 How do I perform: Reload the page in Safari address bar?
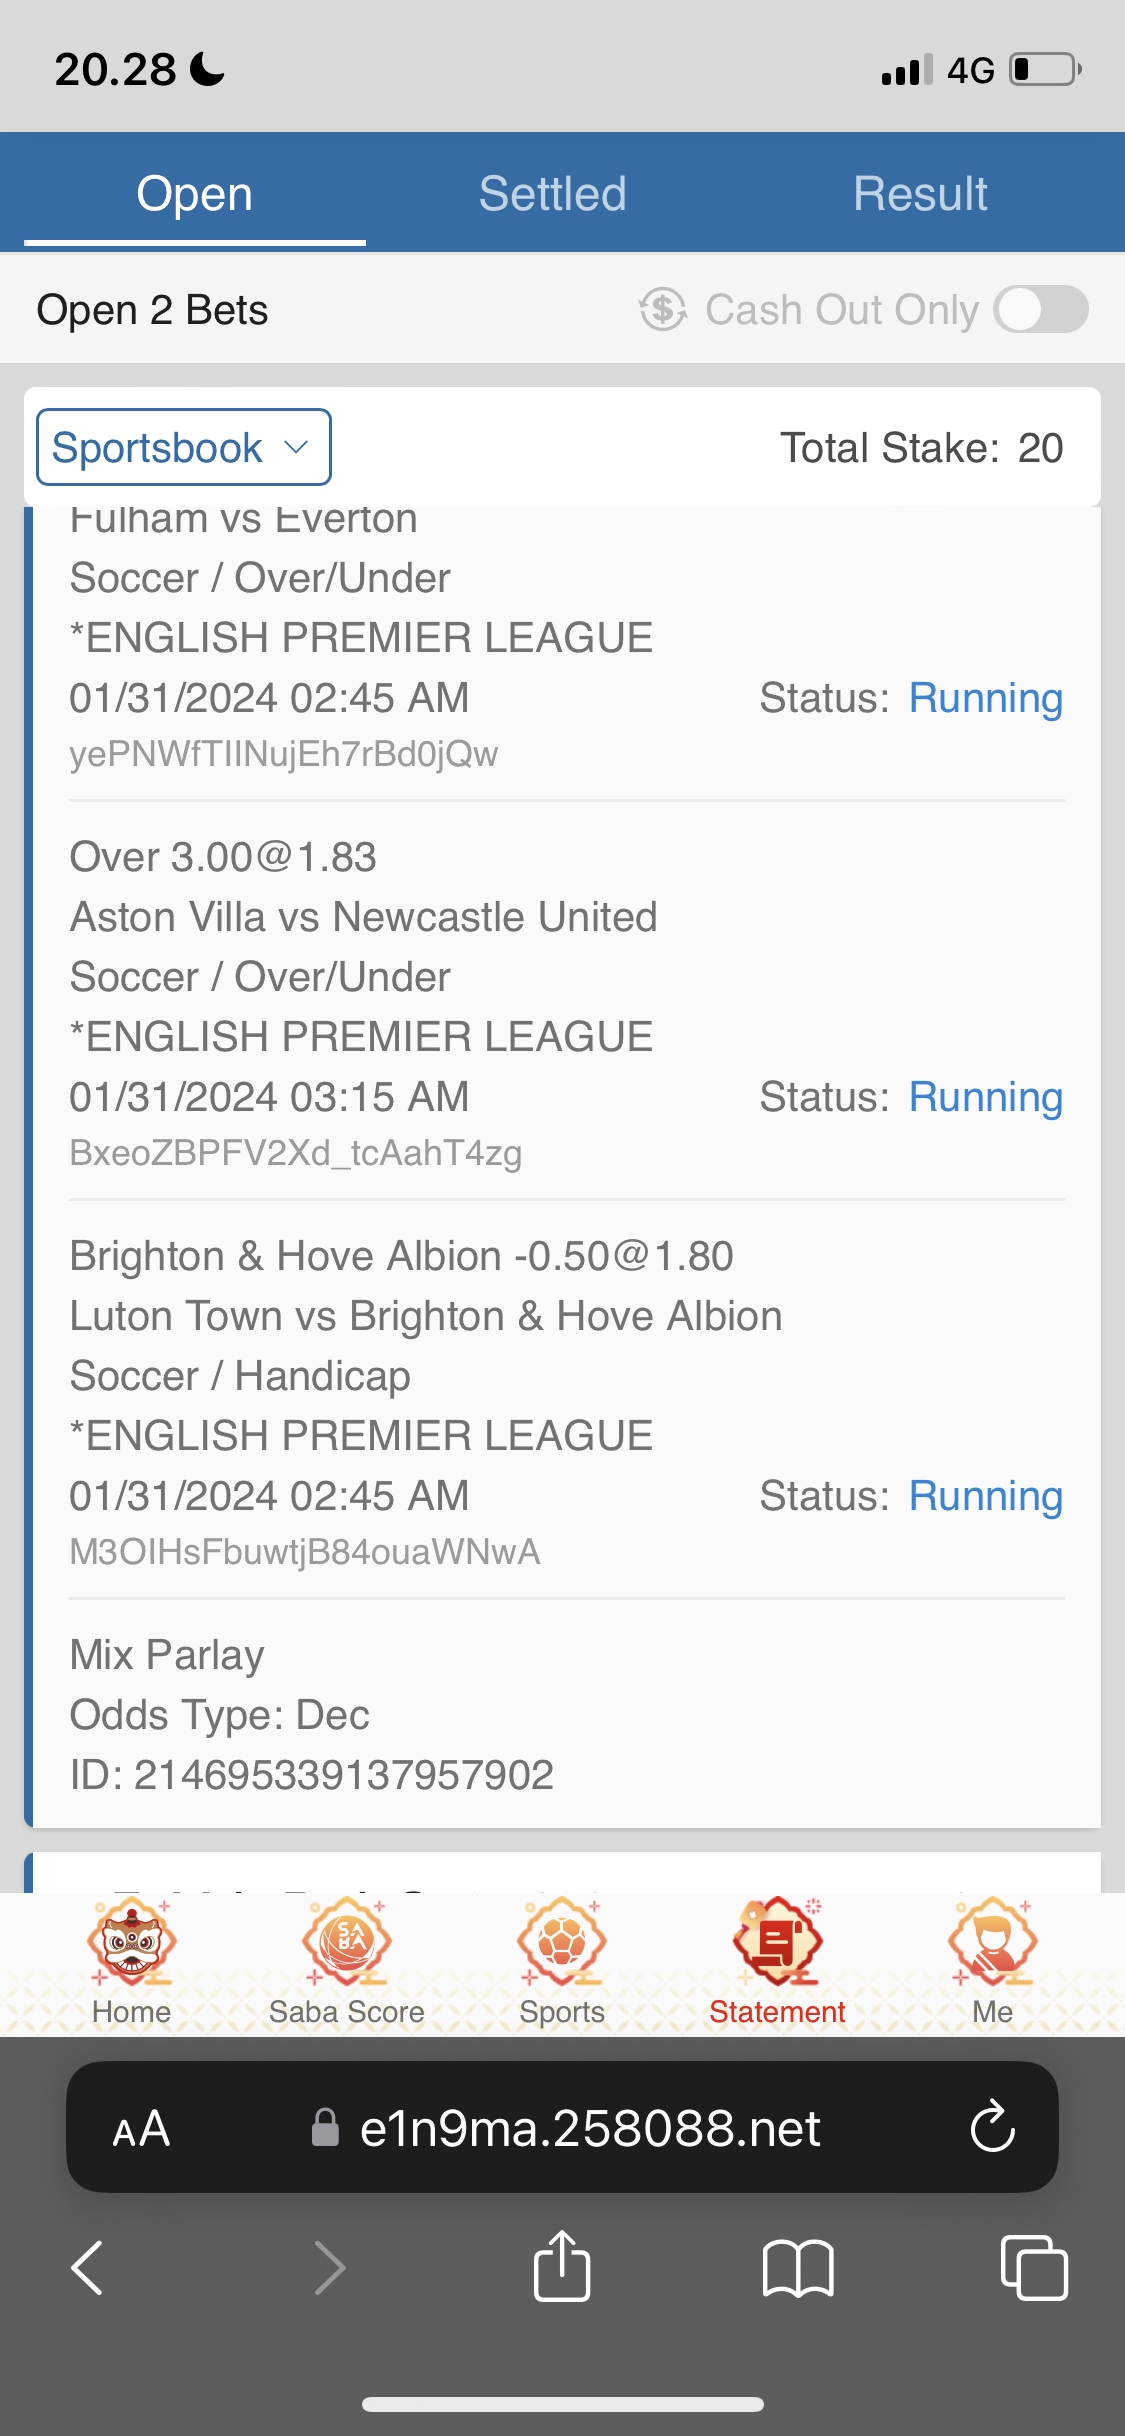(992, 2126)
